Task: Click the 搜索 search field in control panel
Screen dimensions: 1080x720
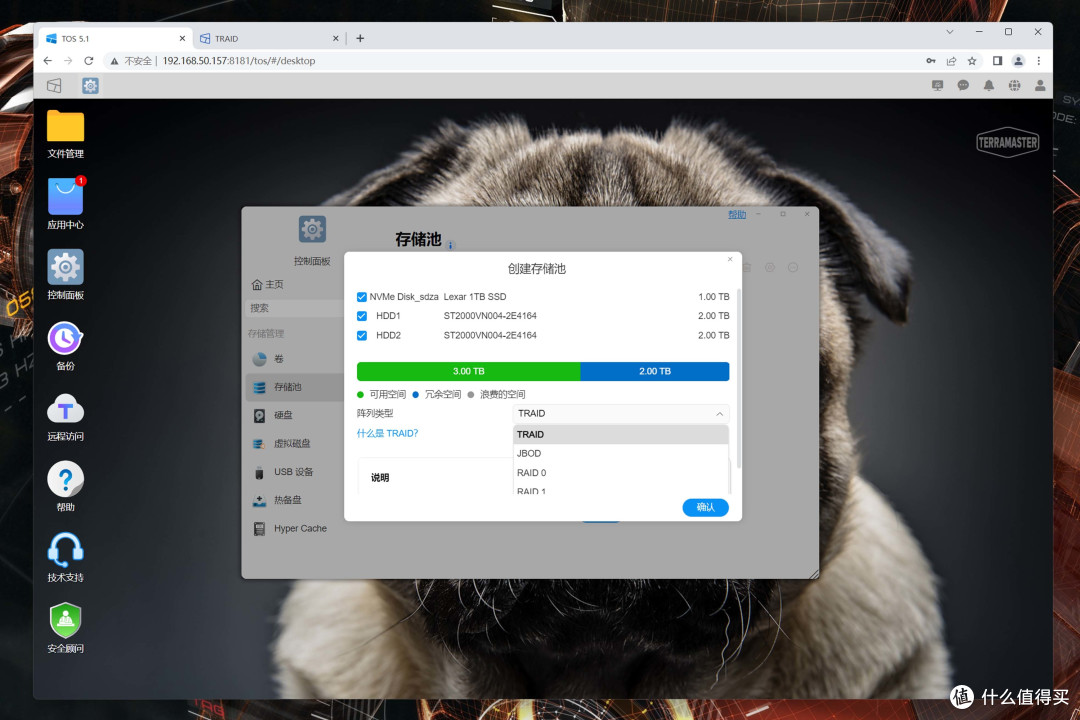Action: click(294, 308)
